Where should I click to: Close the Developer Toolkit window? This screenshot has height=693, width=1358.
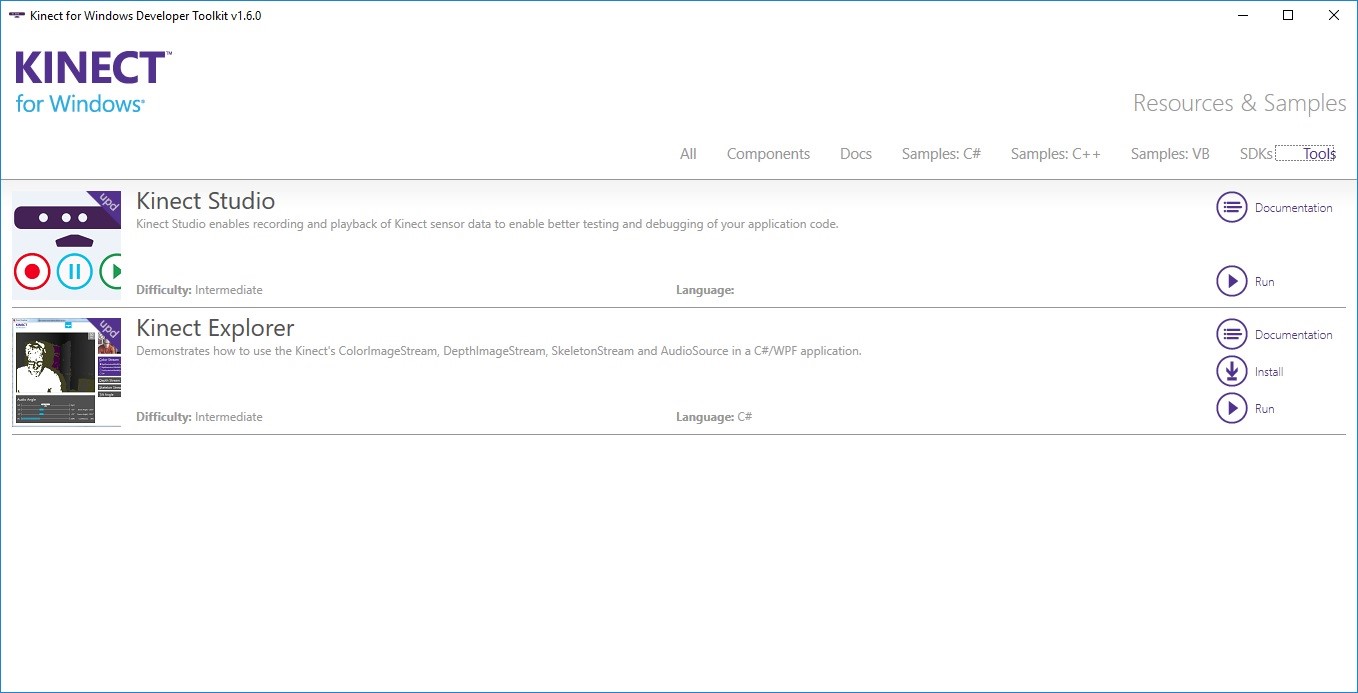point(1334,15)
